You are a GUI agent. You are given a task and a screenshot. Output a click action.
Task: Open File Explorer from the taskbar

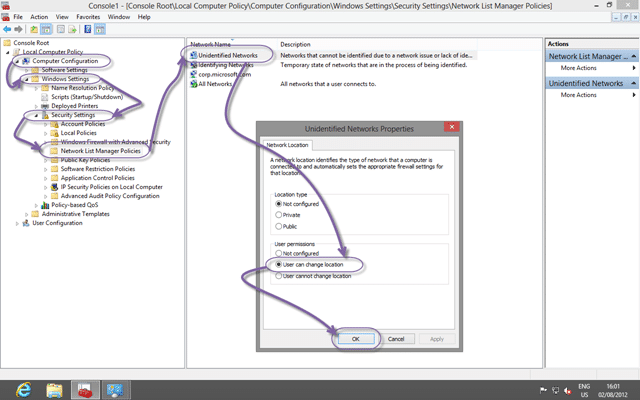click(54, 390)
